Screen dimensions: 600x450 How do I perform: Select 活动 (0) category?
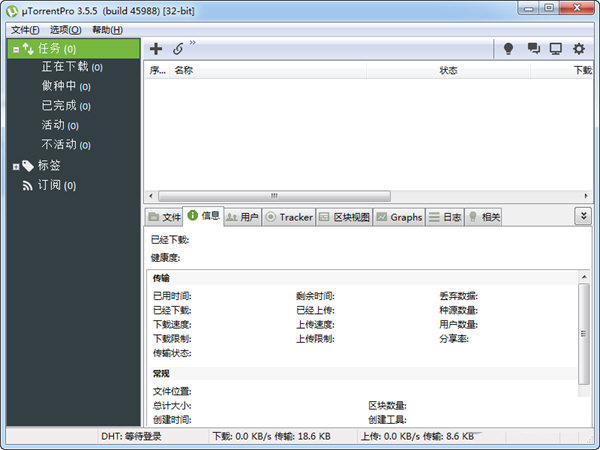[x=60, y=125]
